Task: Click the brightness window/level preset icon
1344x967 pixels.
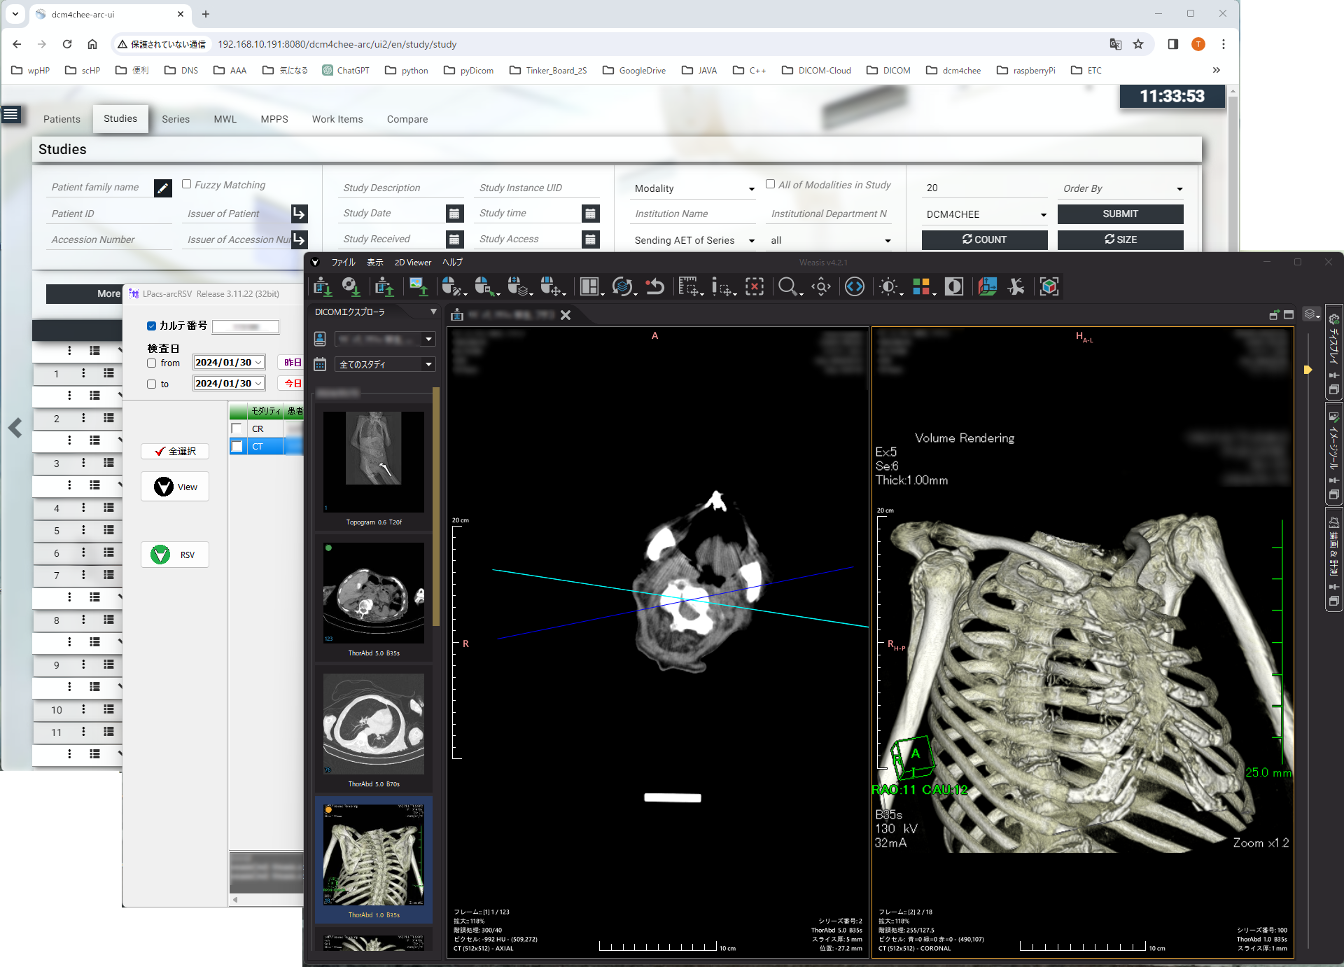Action: coord(888,287)
